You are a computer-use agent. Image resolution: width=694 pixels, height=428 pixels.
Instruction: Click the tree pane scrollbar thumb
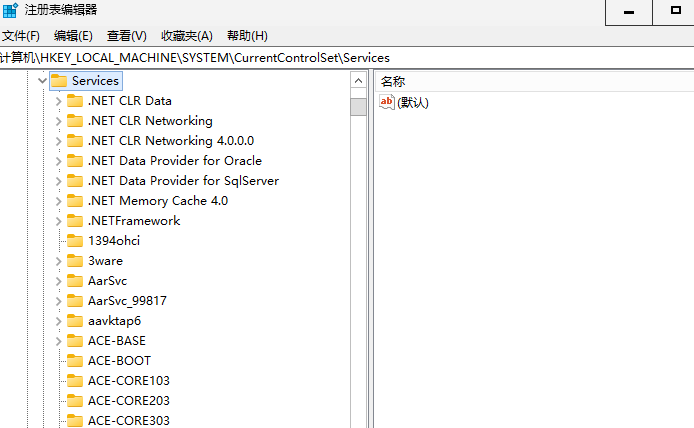[359, 107]
